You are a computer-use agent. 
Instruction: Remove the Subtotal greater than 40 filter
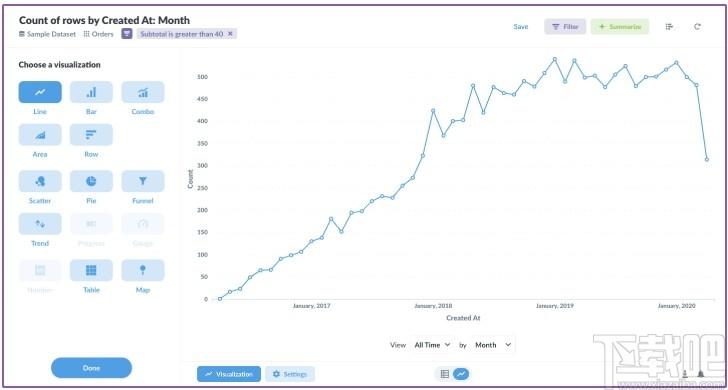click(x=230, y=34)
